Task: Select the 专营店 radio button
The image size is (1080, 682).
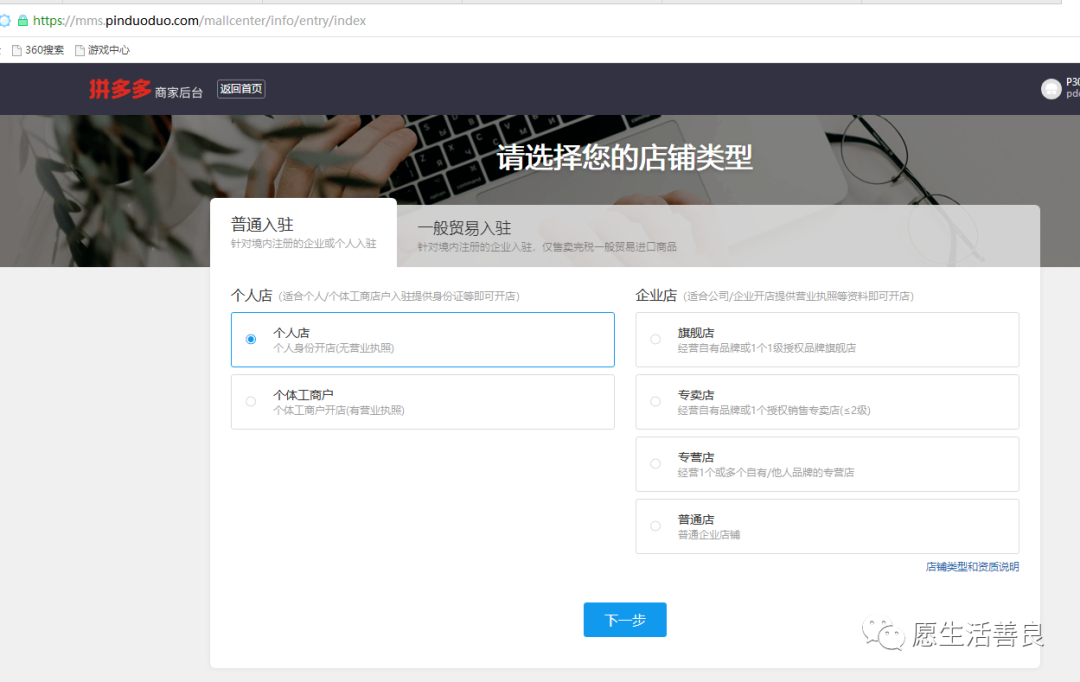Action: (x=656, y=464)
